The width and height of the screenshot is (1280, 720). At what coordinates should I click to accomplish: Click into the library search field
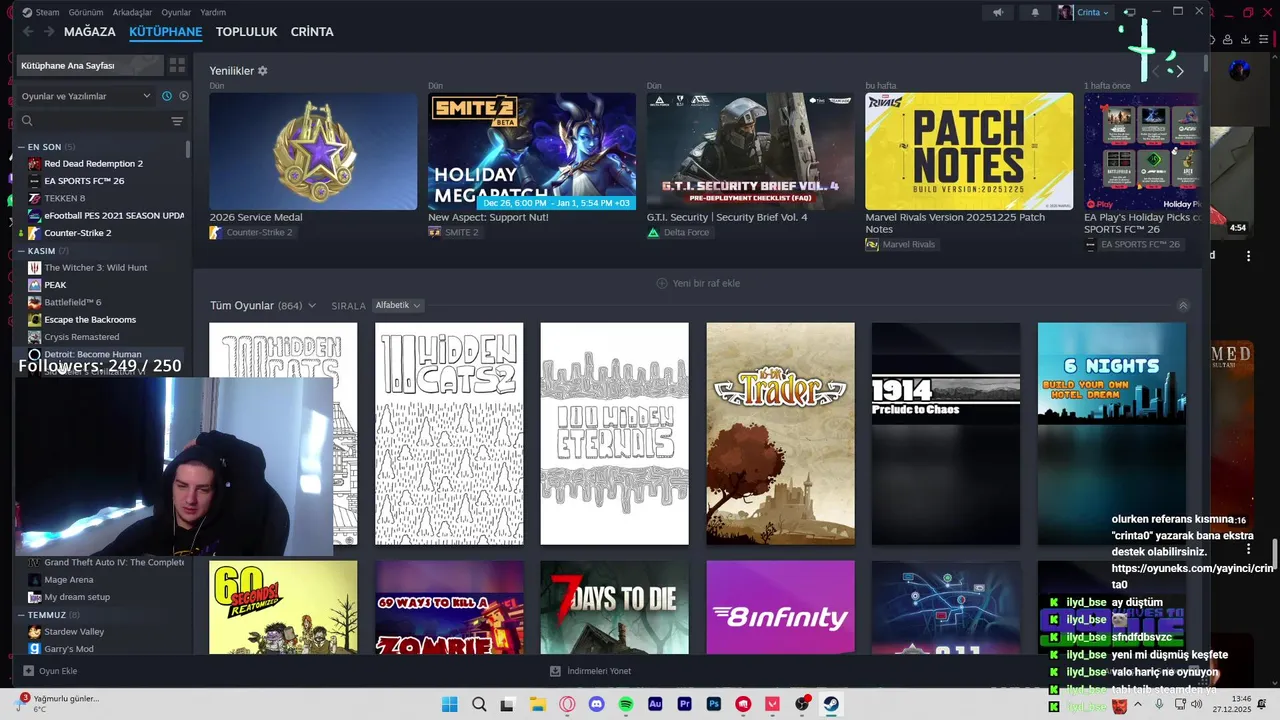[95, 121]
